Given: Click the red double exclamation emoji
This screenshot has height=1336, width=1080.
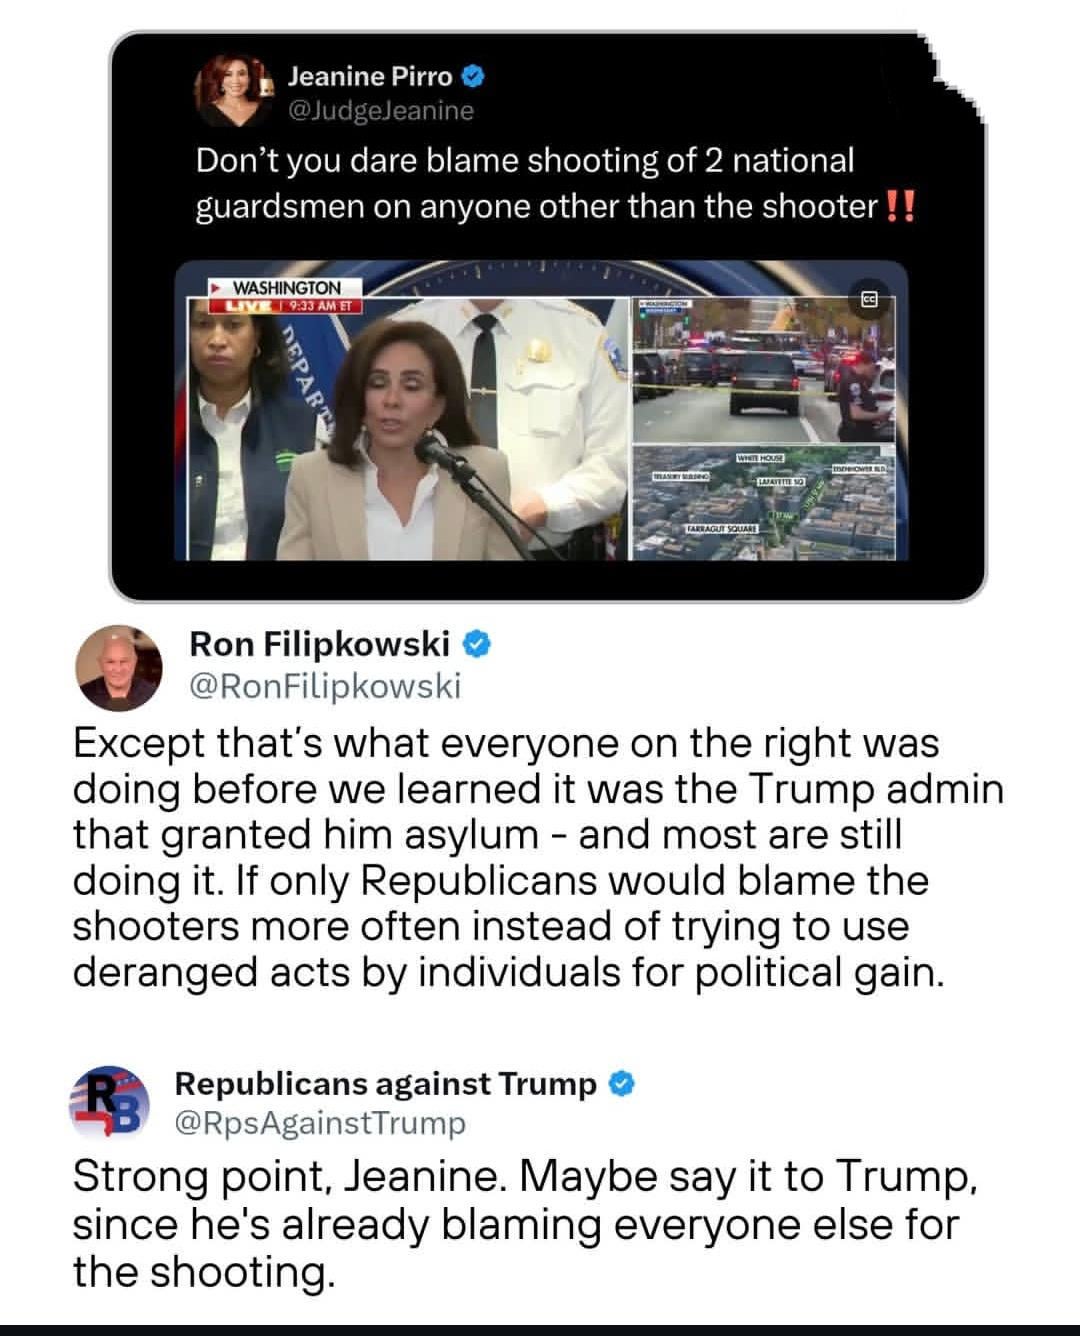Looking at the screenshot, I should (900, 207).
